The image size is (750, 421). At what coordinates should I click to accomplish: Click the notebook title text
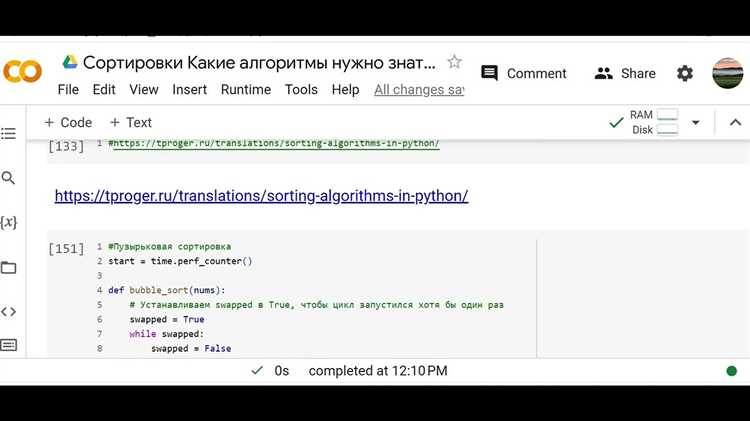click(x=259, y=62)
